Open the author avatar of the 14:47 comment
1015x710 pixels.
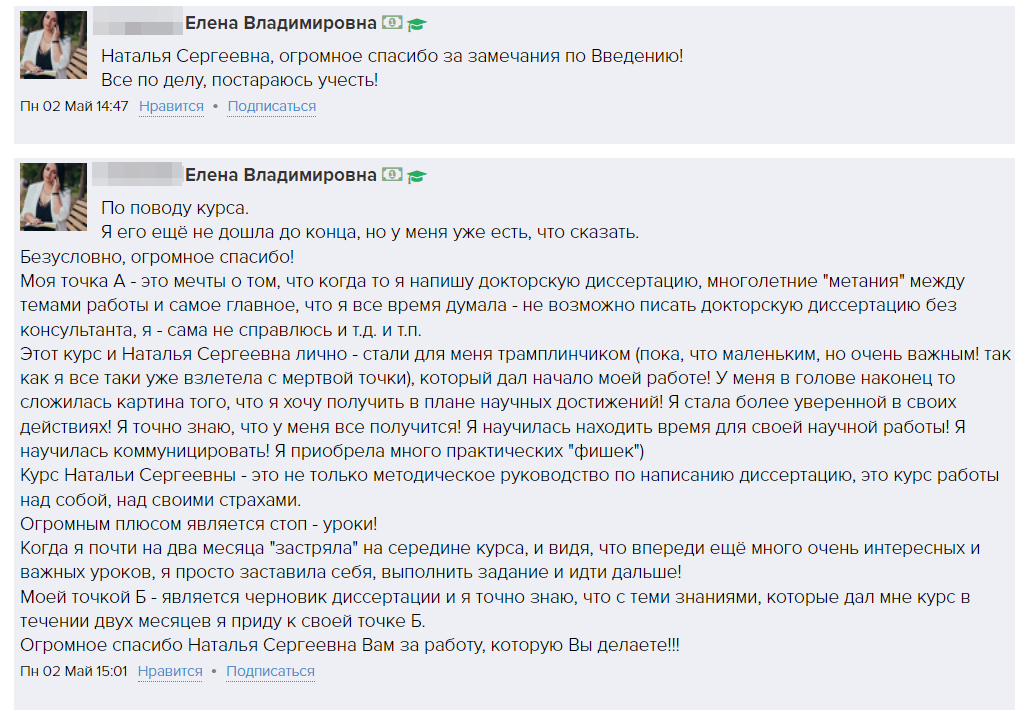[x=53, y=45]
